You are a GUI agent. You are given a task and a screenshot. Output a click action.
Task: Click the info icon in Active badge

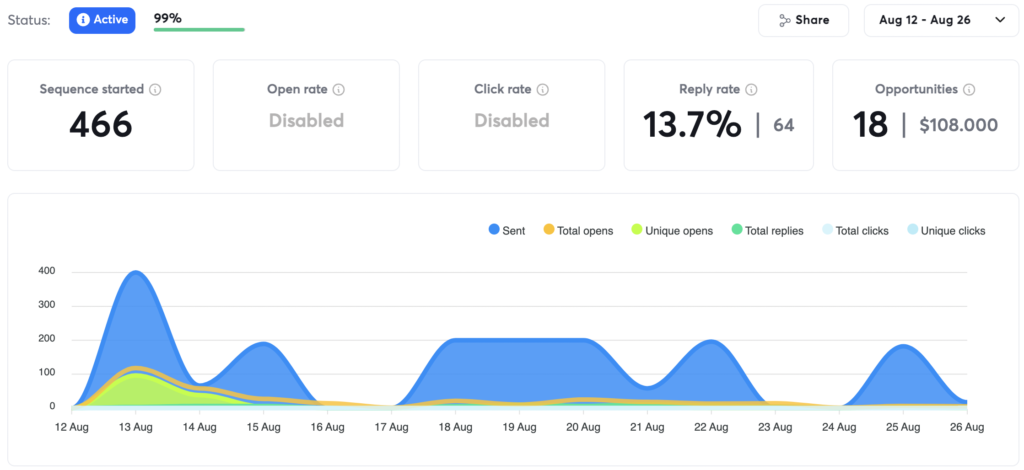pos(83,20)
